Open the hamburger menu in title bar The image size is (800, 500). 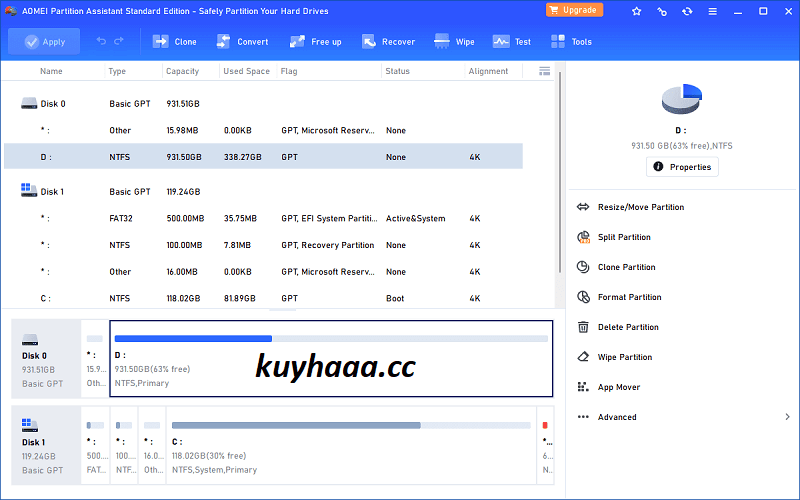(x=713, y=11)
